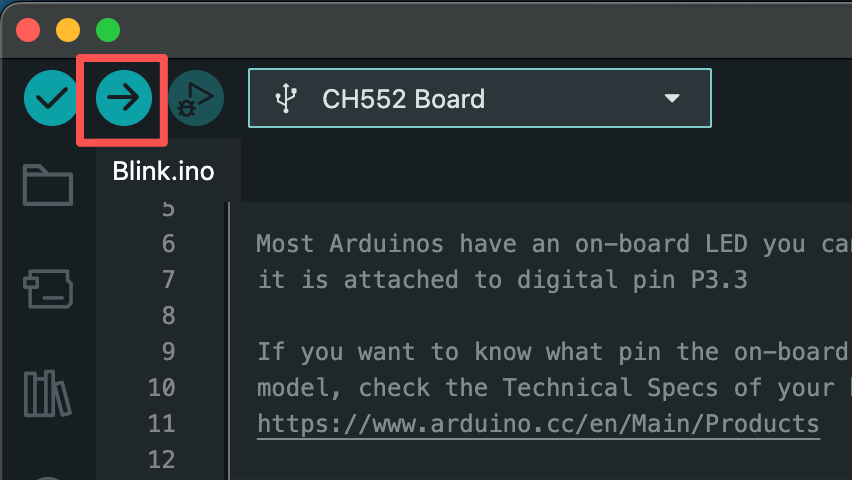Viewport: 852px width, 480px height.
Task: Zoom the window with the green button
Action: tap(107, 30)
